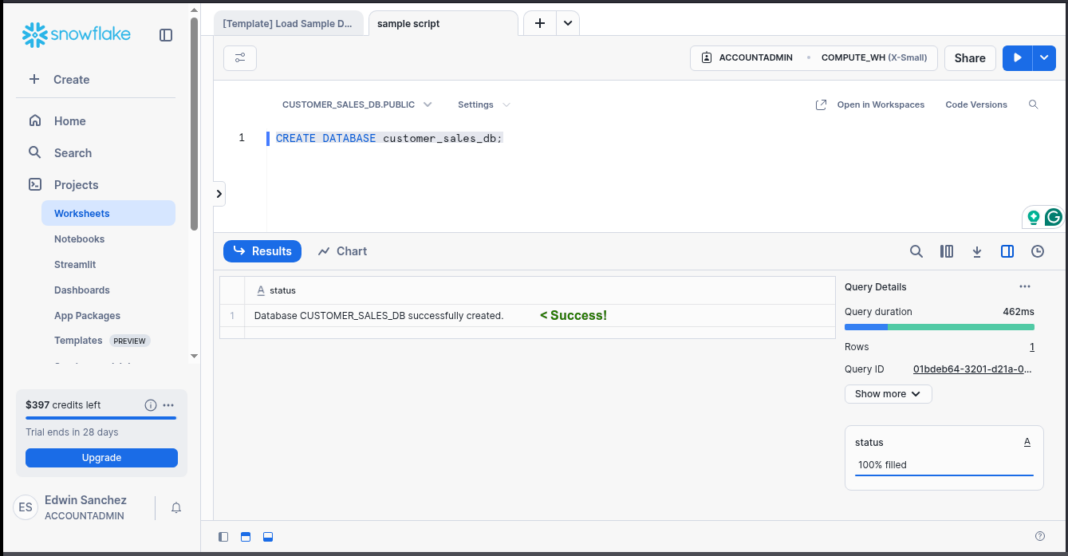Screen dimensions: 1068x556
Task: Select the sample script tab
Action: [443, 23]
